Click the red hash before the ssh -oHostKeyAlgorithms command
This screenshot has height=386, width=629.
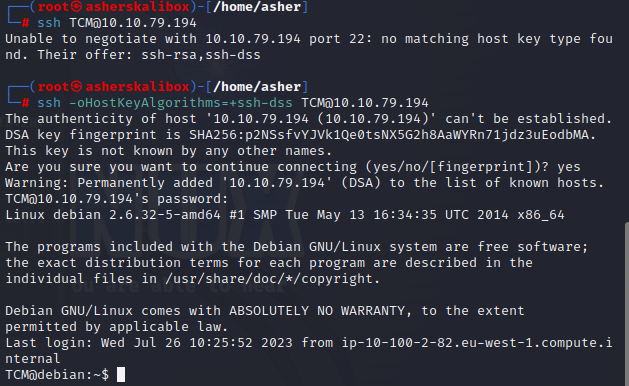(x=25, y=103)
